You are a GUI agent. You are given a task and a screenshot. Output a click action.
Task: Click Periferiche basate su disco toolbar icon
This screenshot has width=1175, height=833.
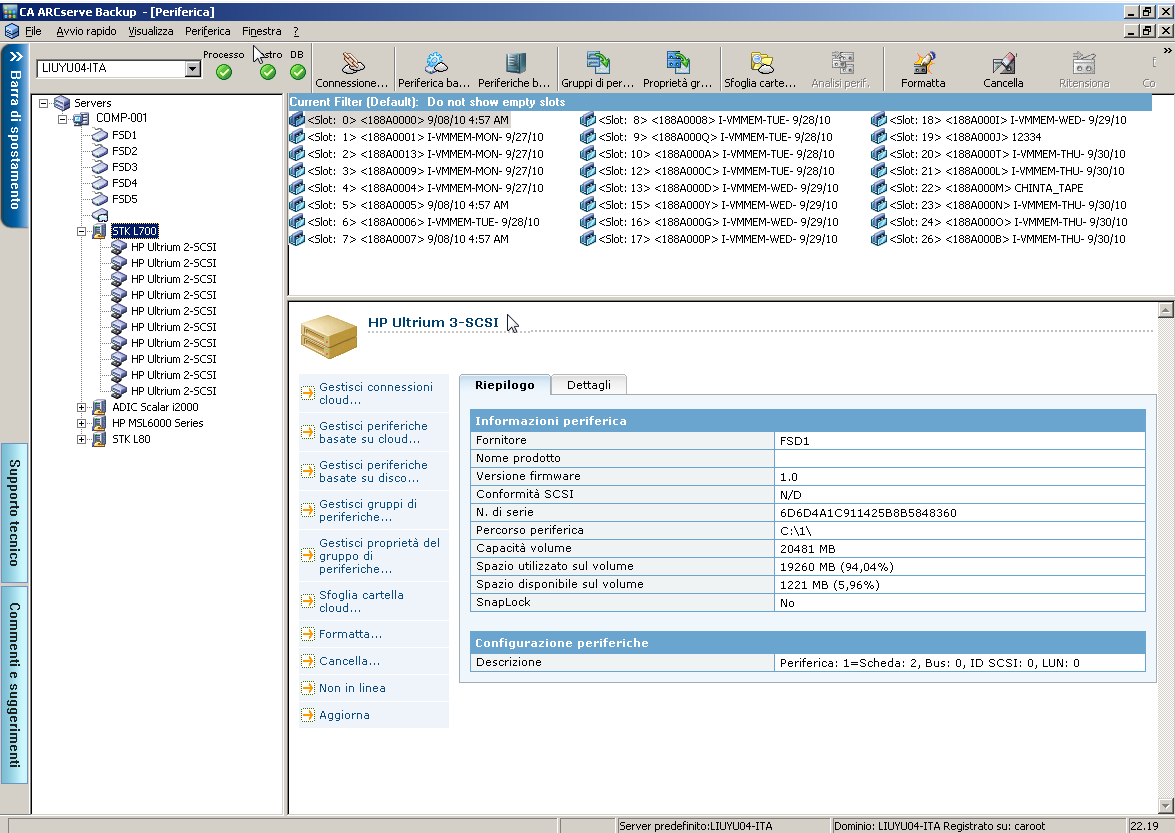pyautogui.click(x=514, y=64)
